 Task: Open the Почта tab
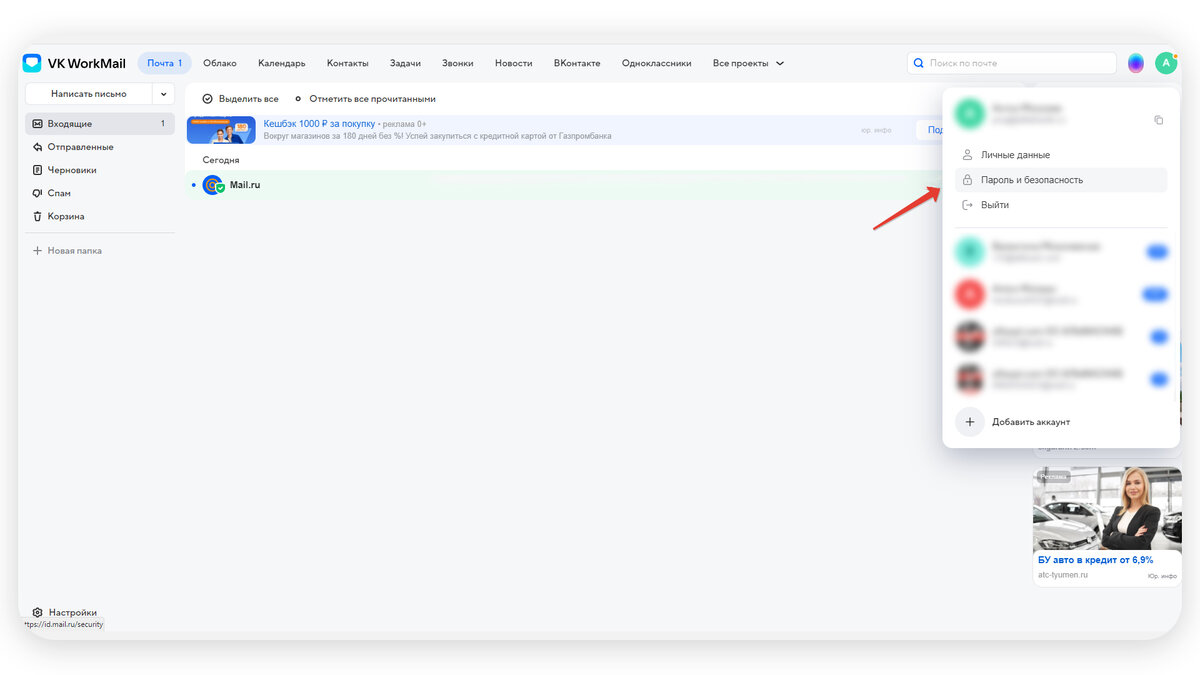(x=164, y=63)
